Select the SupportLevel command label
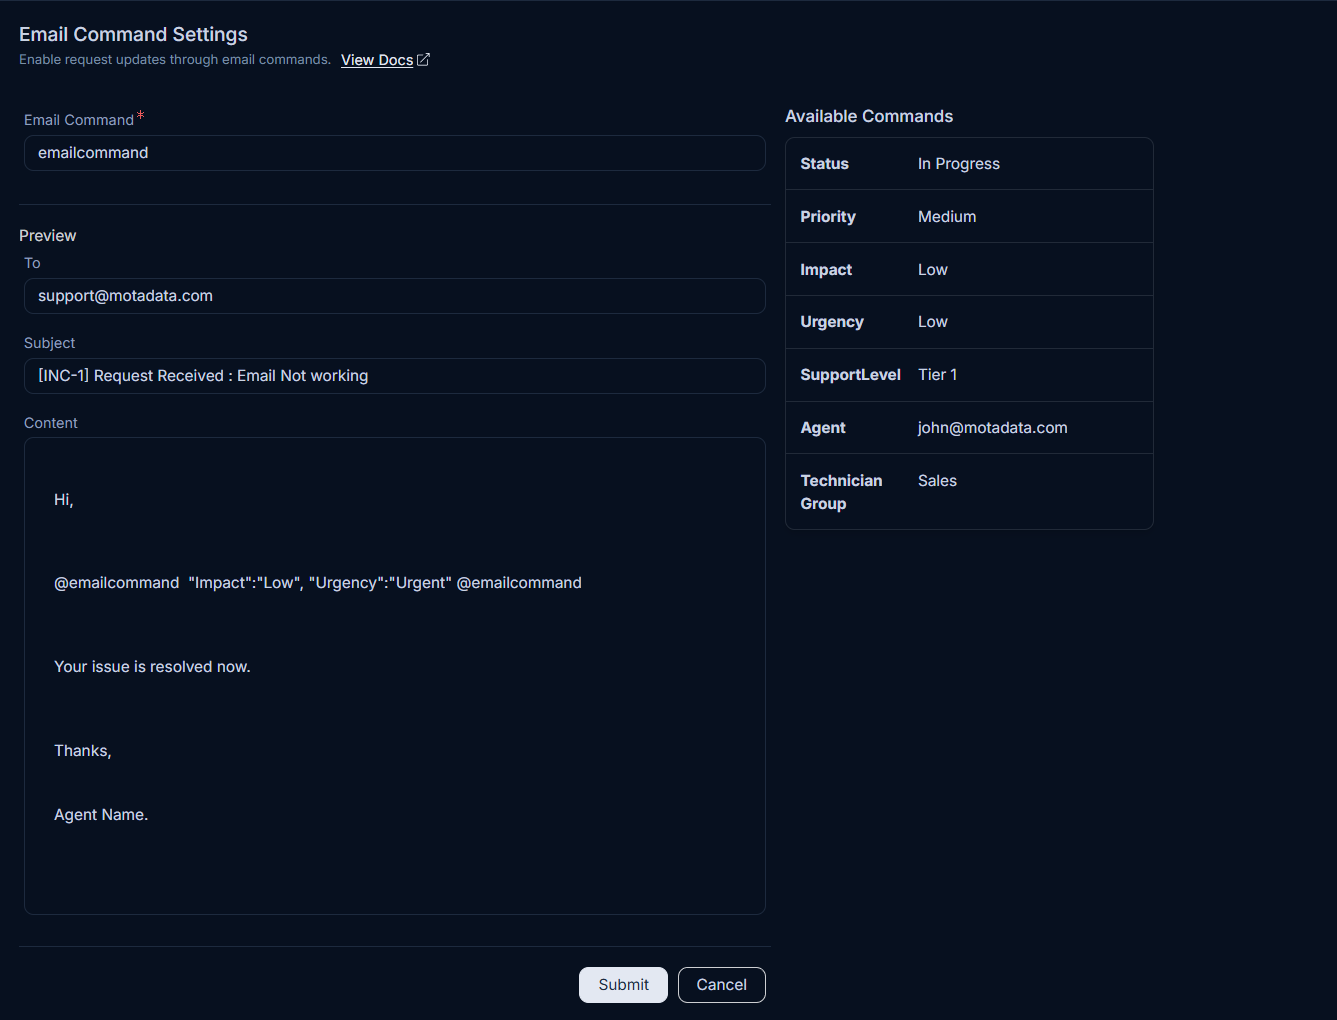This screenshot has height=1020, width=1337. pos(851,375)
